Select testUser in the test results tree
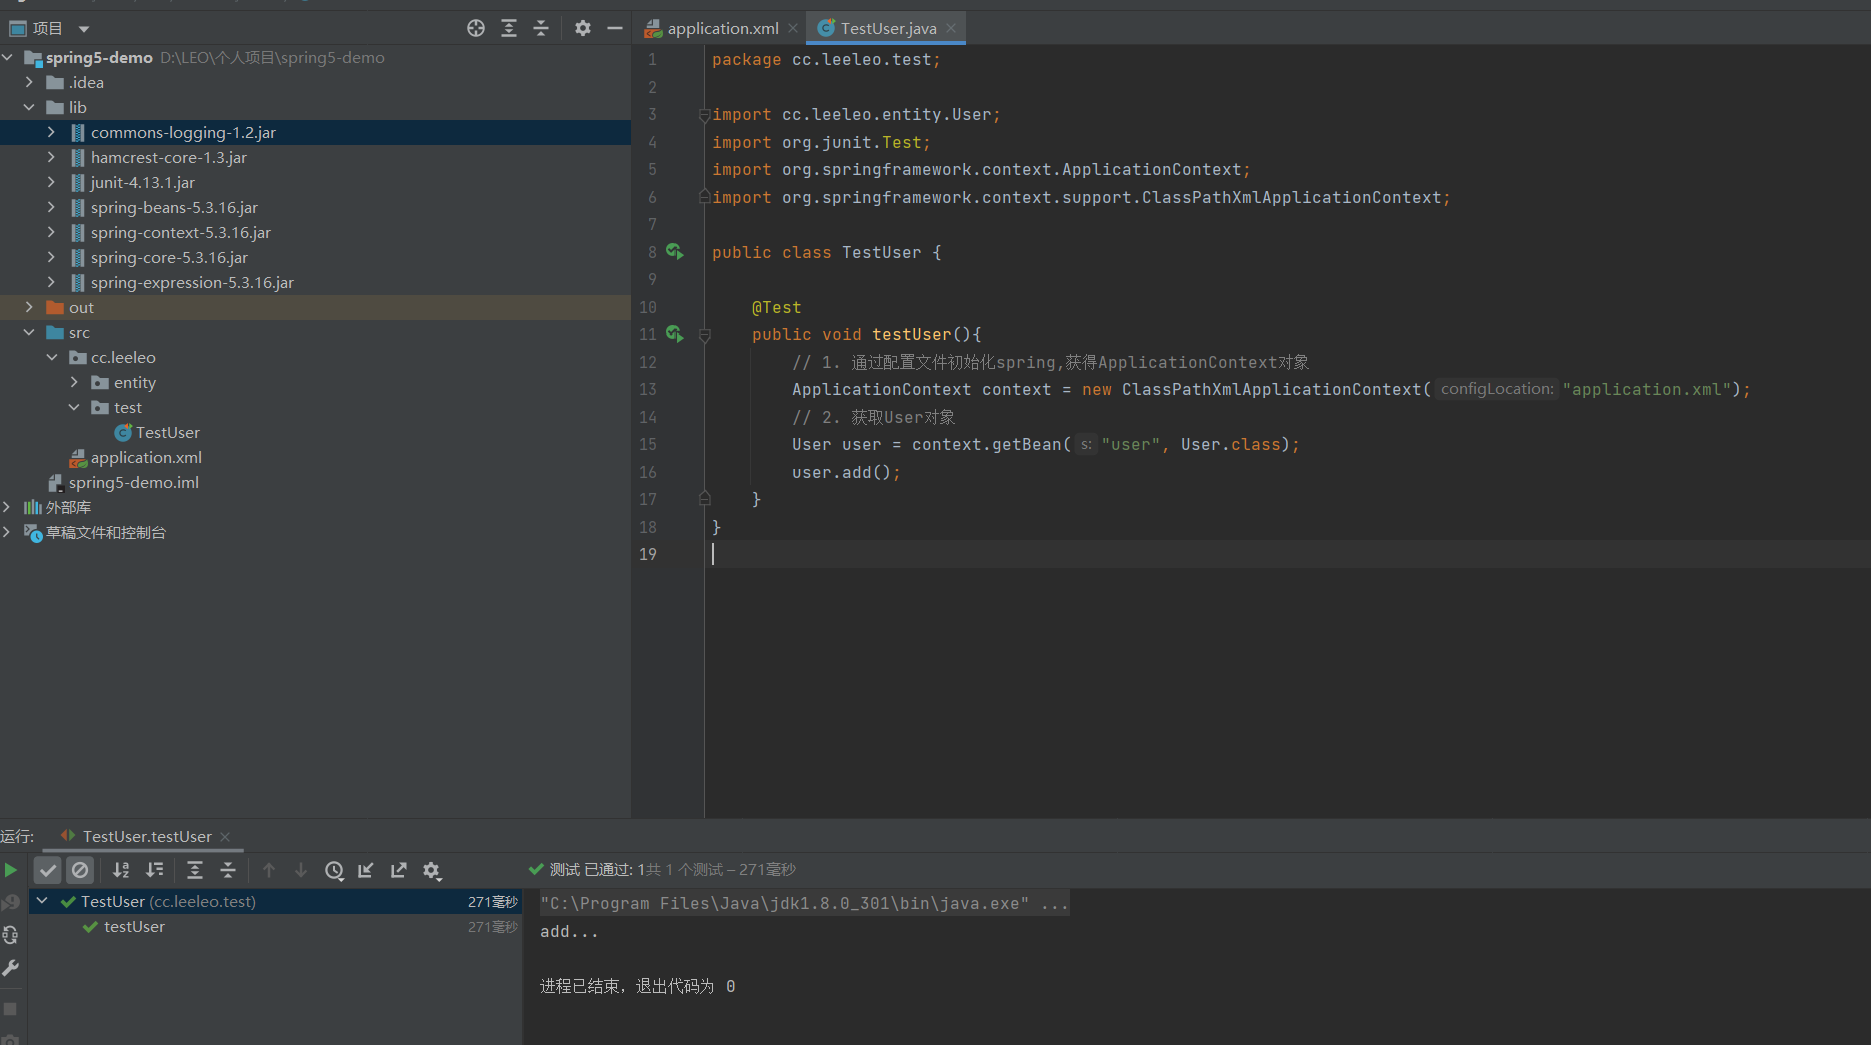This screenshot has height=1045, width=1871. tap(134, 926)
